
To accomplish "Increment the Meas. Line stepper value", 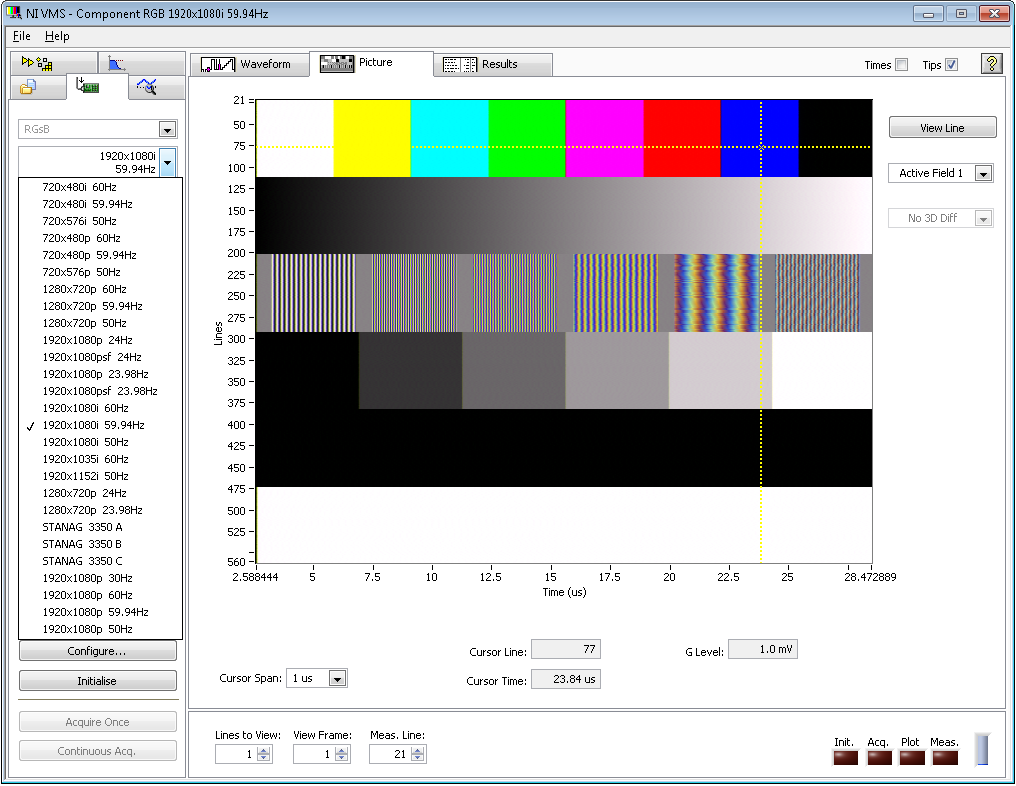I will [x=418, y=750].
